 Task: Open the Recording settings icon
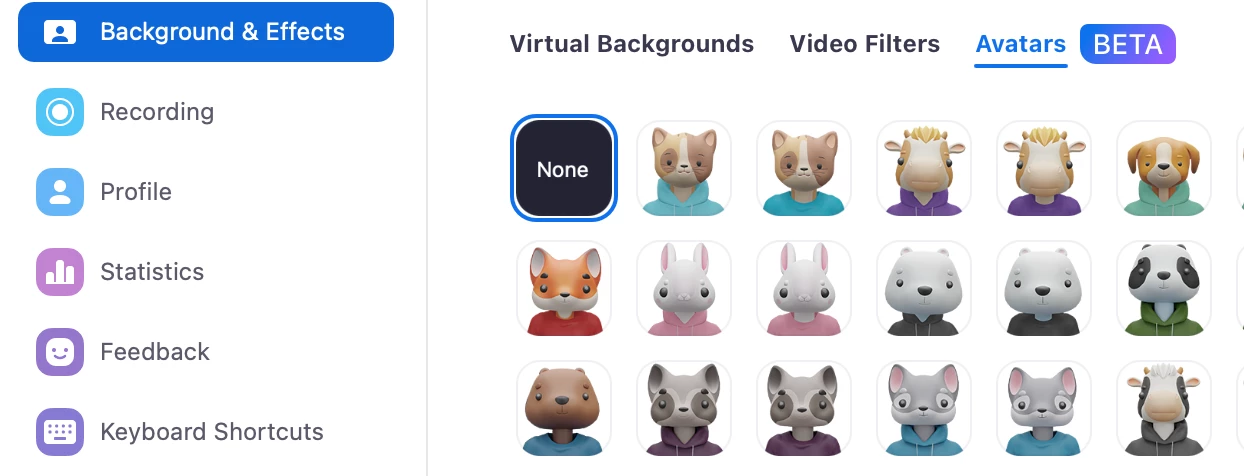coord(60,112)
